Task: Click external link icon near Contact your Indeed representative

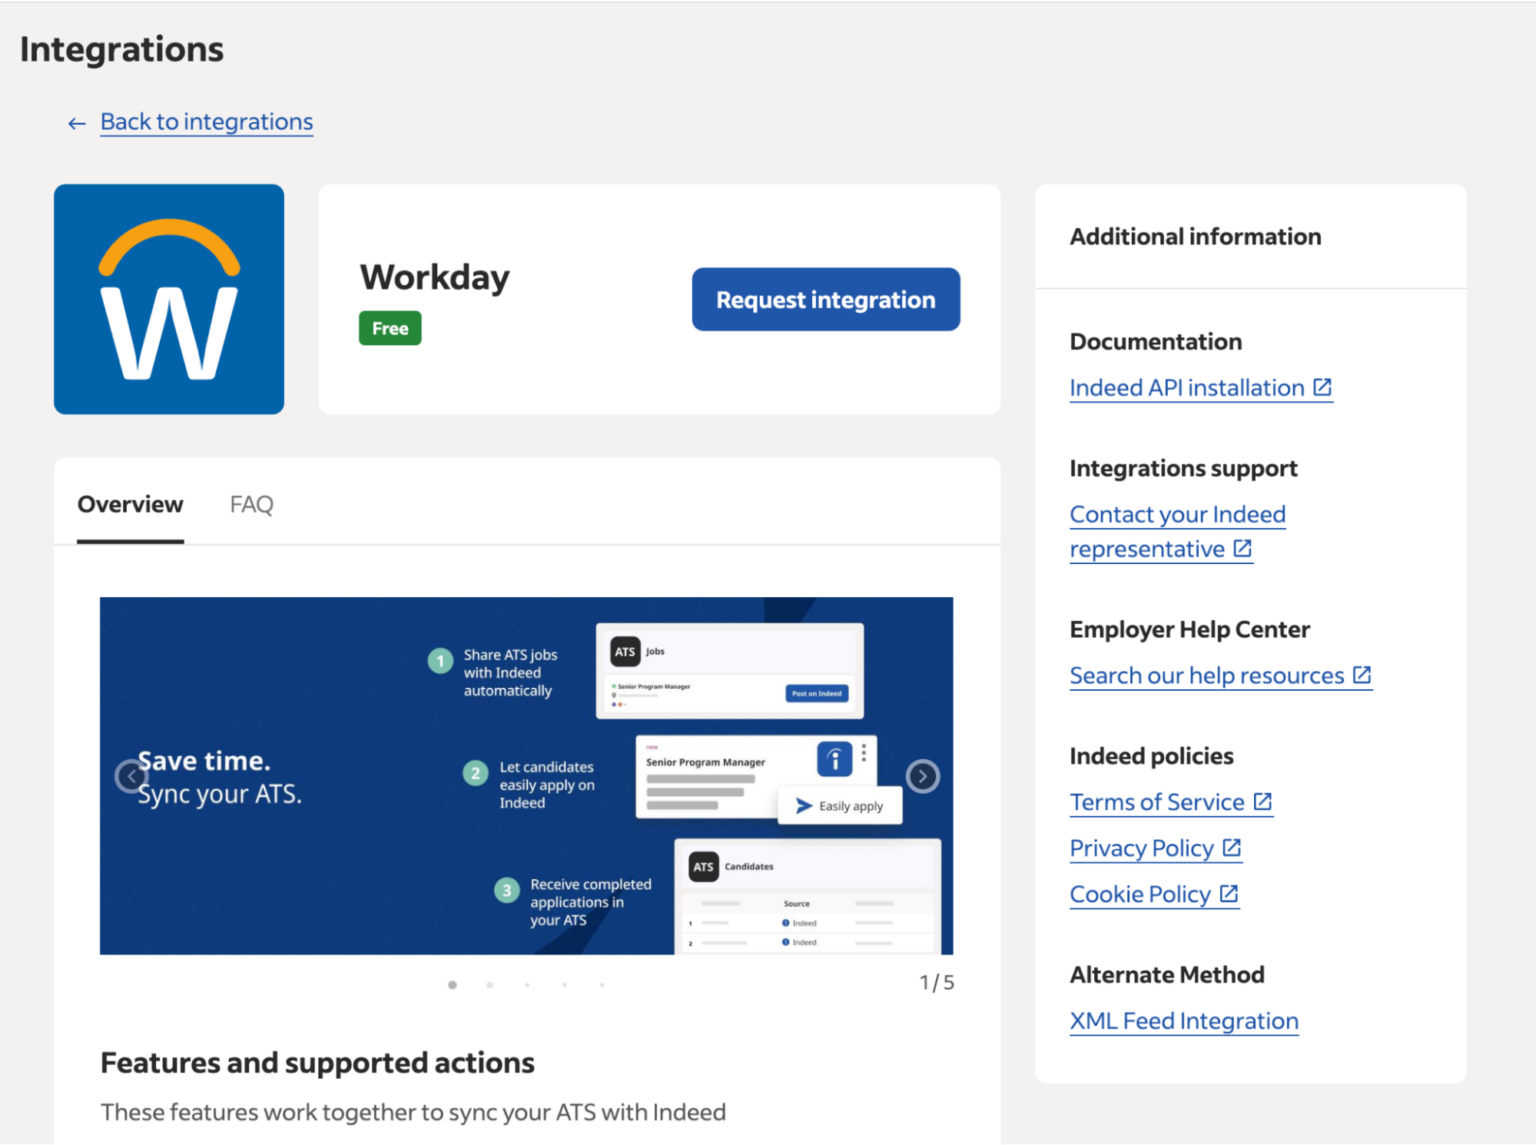Action: click(1241, 548)
